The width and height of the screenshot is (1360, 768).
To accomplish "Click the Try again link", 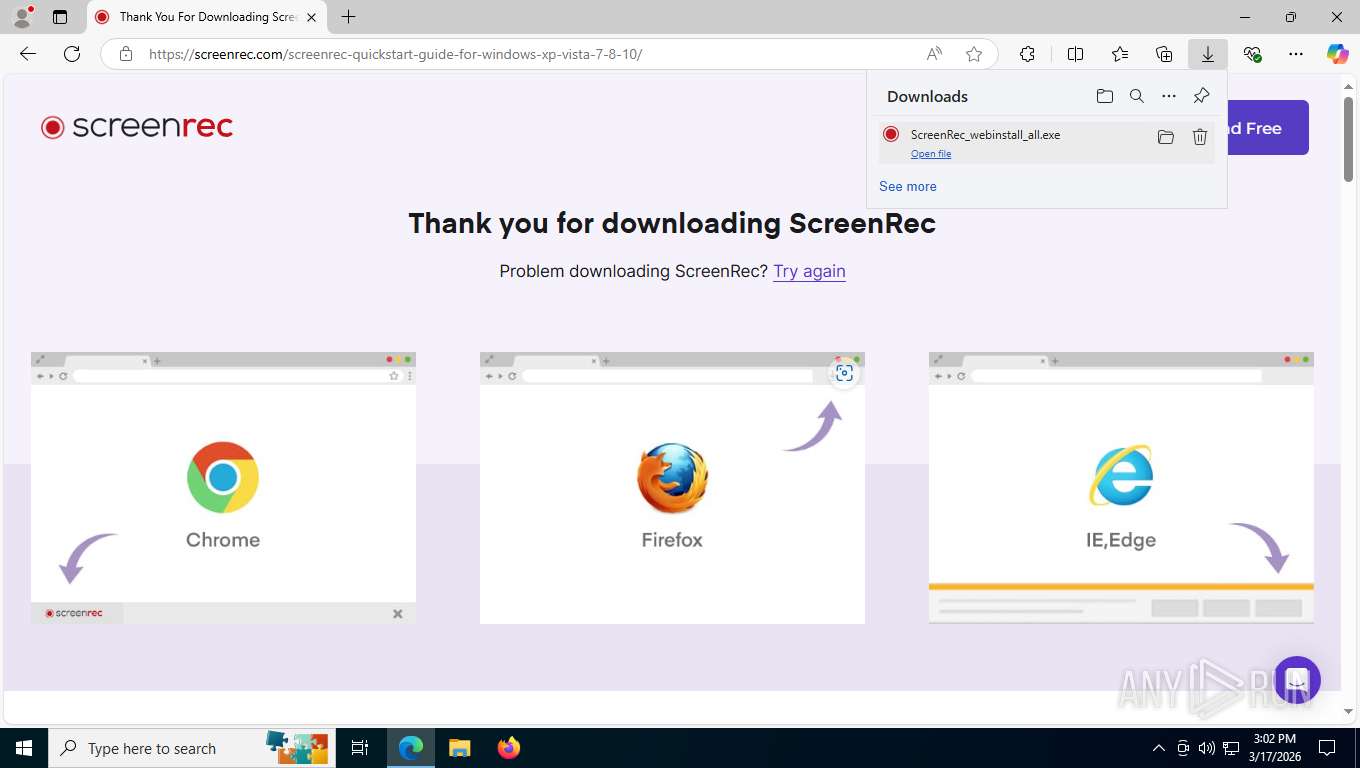I will (x=809, y=271).
